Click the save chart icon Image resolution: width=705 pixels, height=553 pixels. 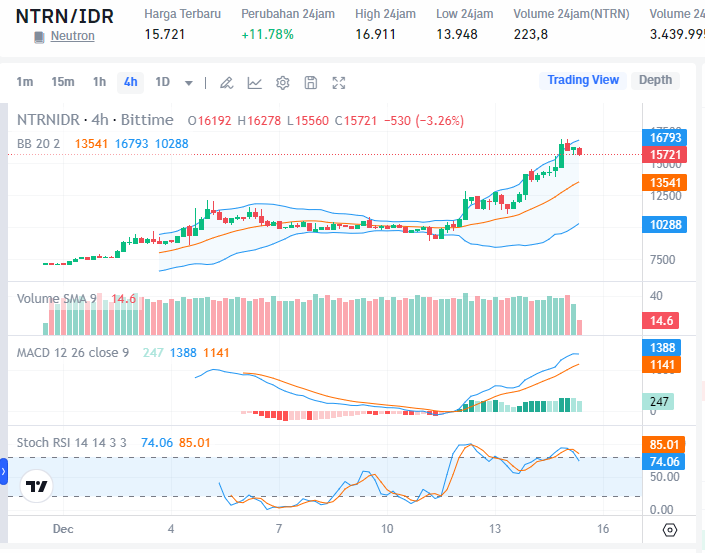coord(311,83)
